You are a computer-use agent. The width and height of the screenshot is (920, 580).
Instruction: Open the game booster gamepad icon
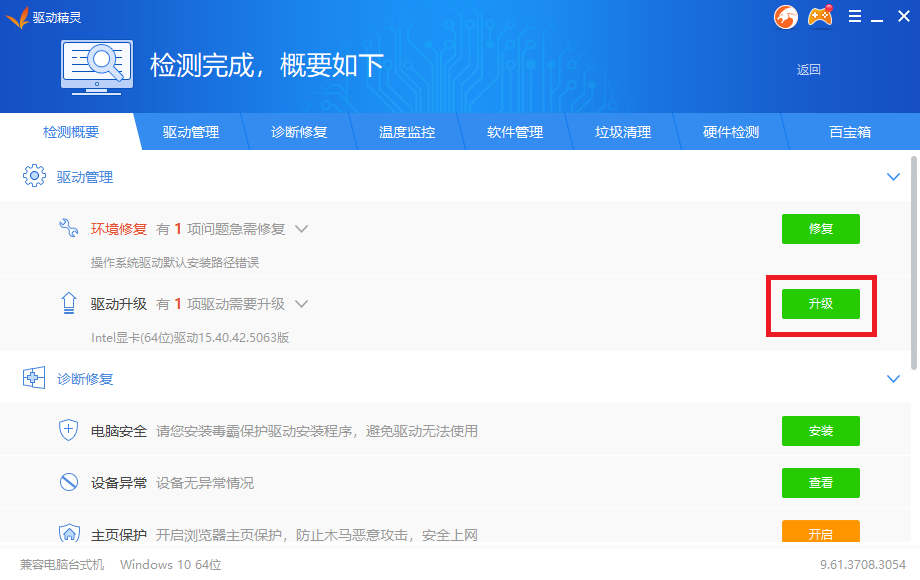pyautogui.click(x=820, y=16)
